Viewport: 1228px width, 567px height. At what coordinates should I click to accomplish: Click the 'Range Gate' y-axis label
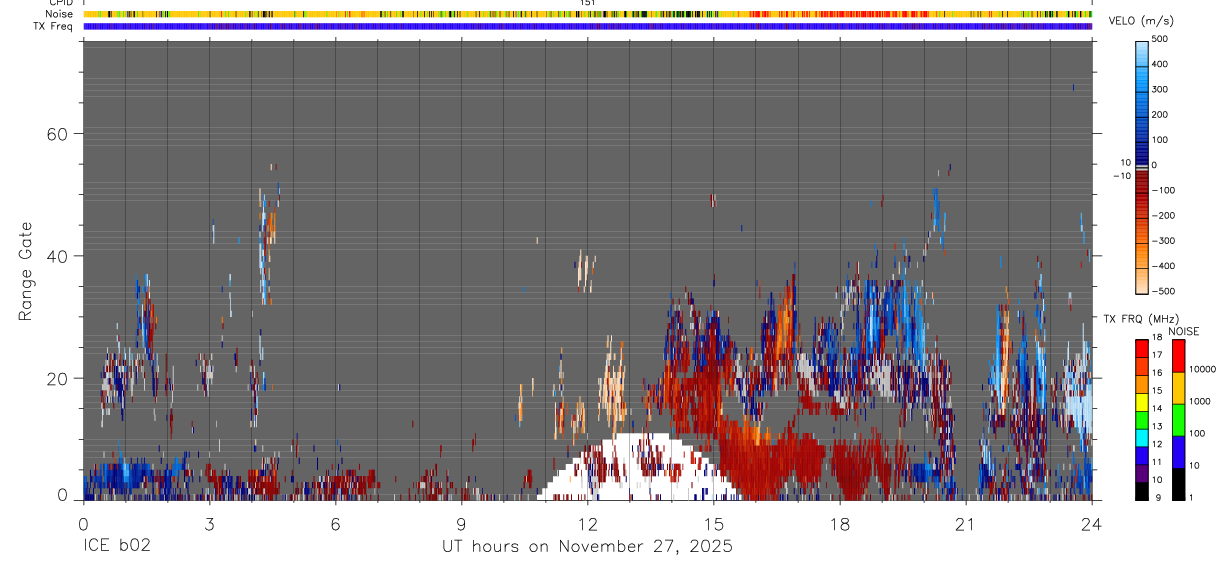pos(25,271)
